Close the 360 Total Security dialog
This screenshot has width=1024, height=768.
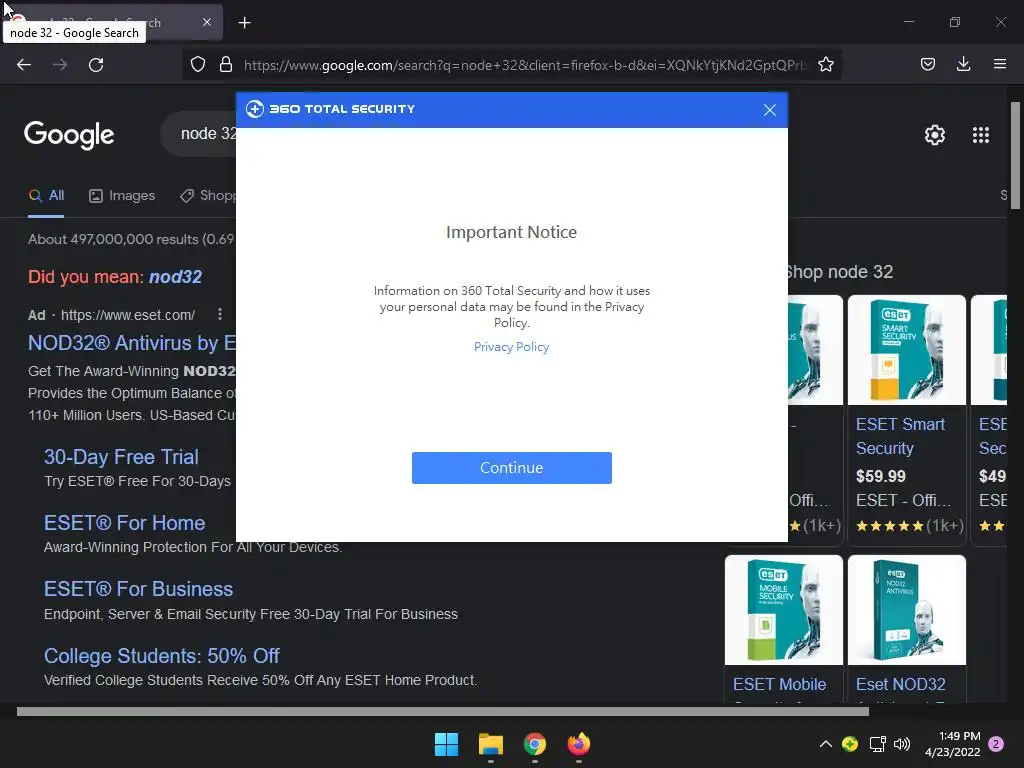coord(769,110)
